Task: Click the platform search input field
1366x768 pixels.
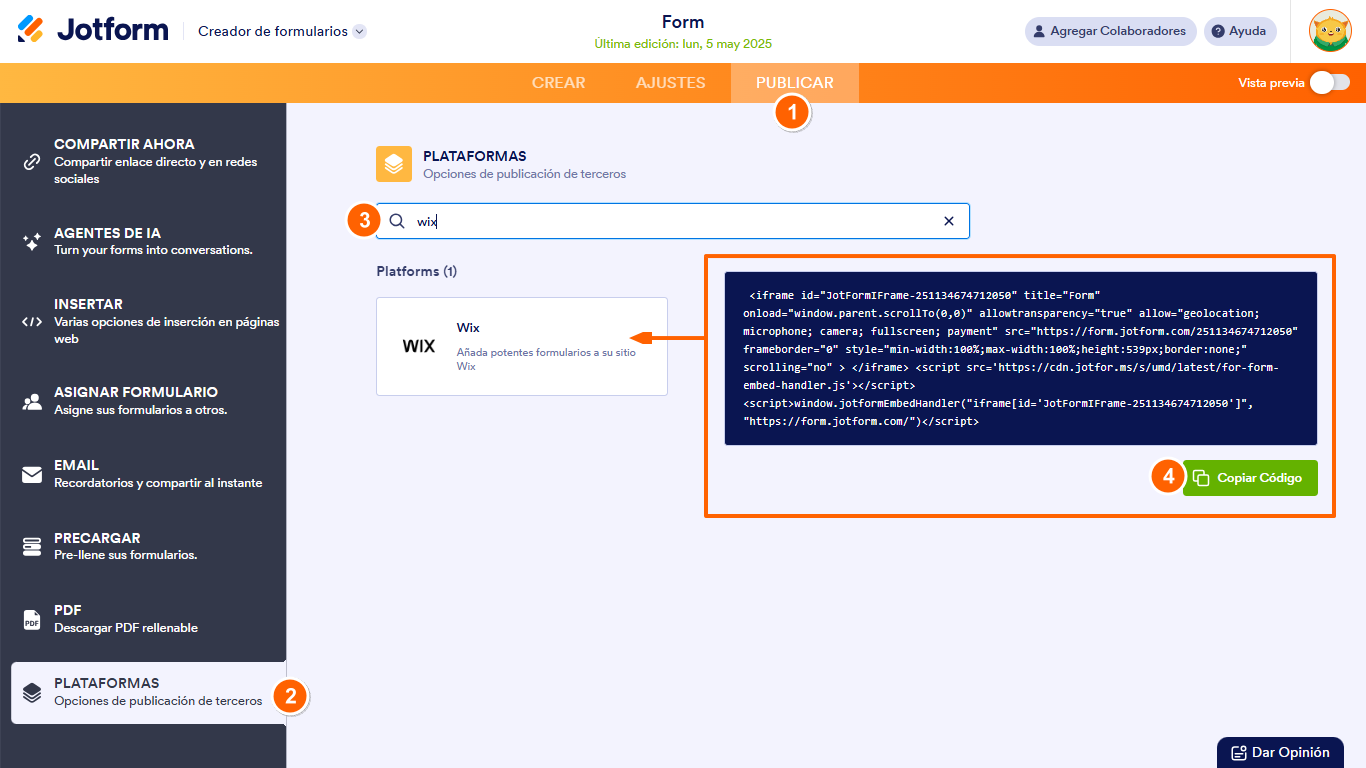Action: pos(673,221)
